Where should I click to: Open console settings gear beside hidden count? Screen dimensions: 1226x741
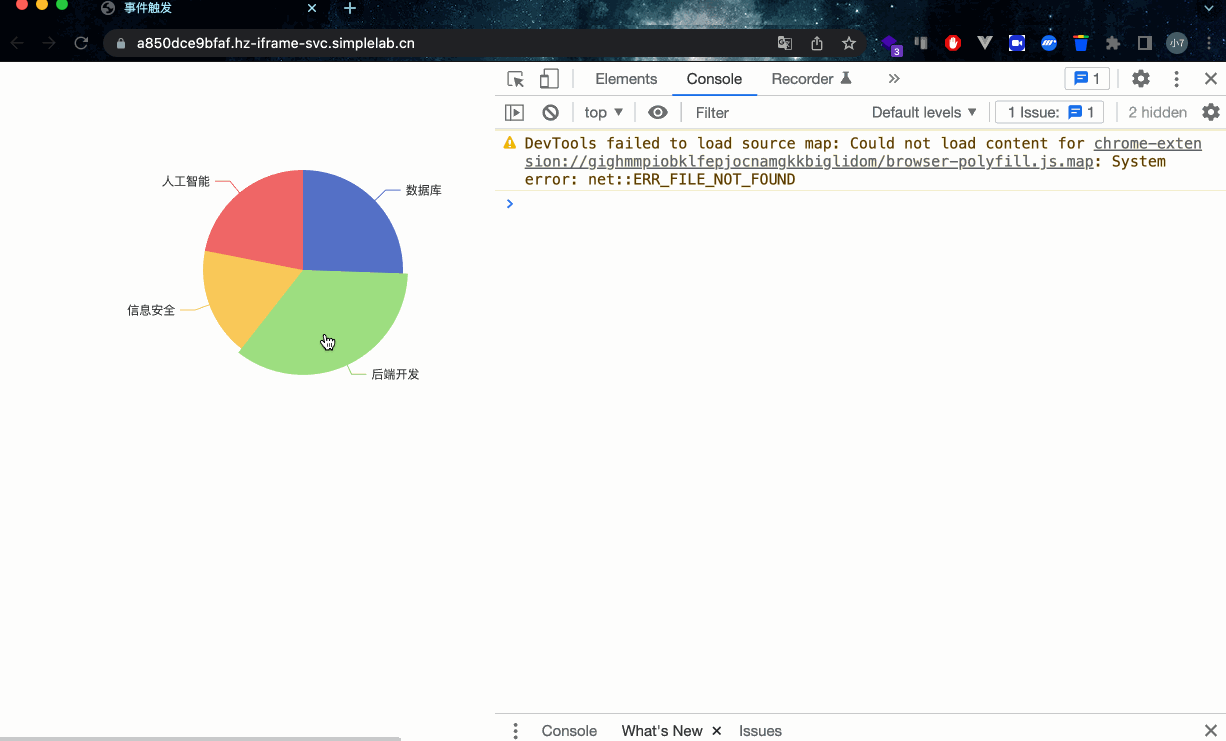pyautogui.click(x=1210, y=112)
